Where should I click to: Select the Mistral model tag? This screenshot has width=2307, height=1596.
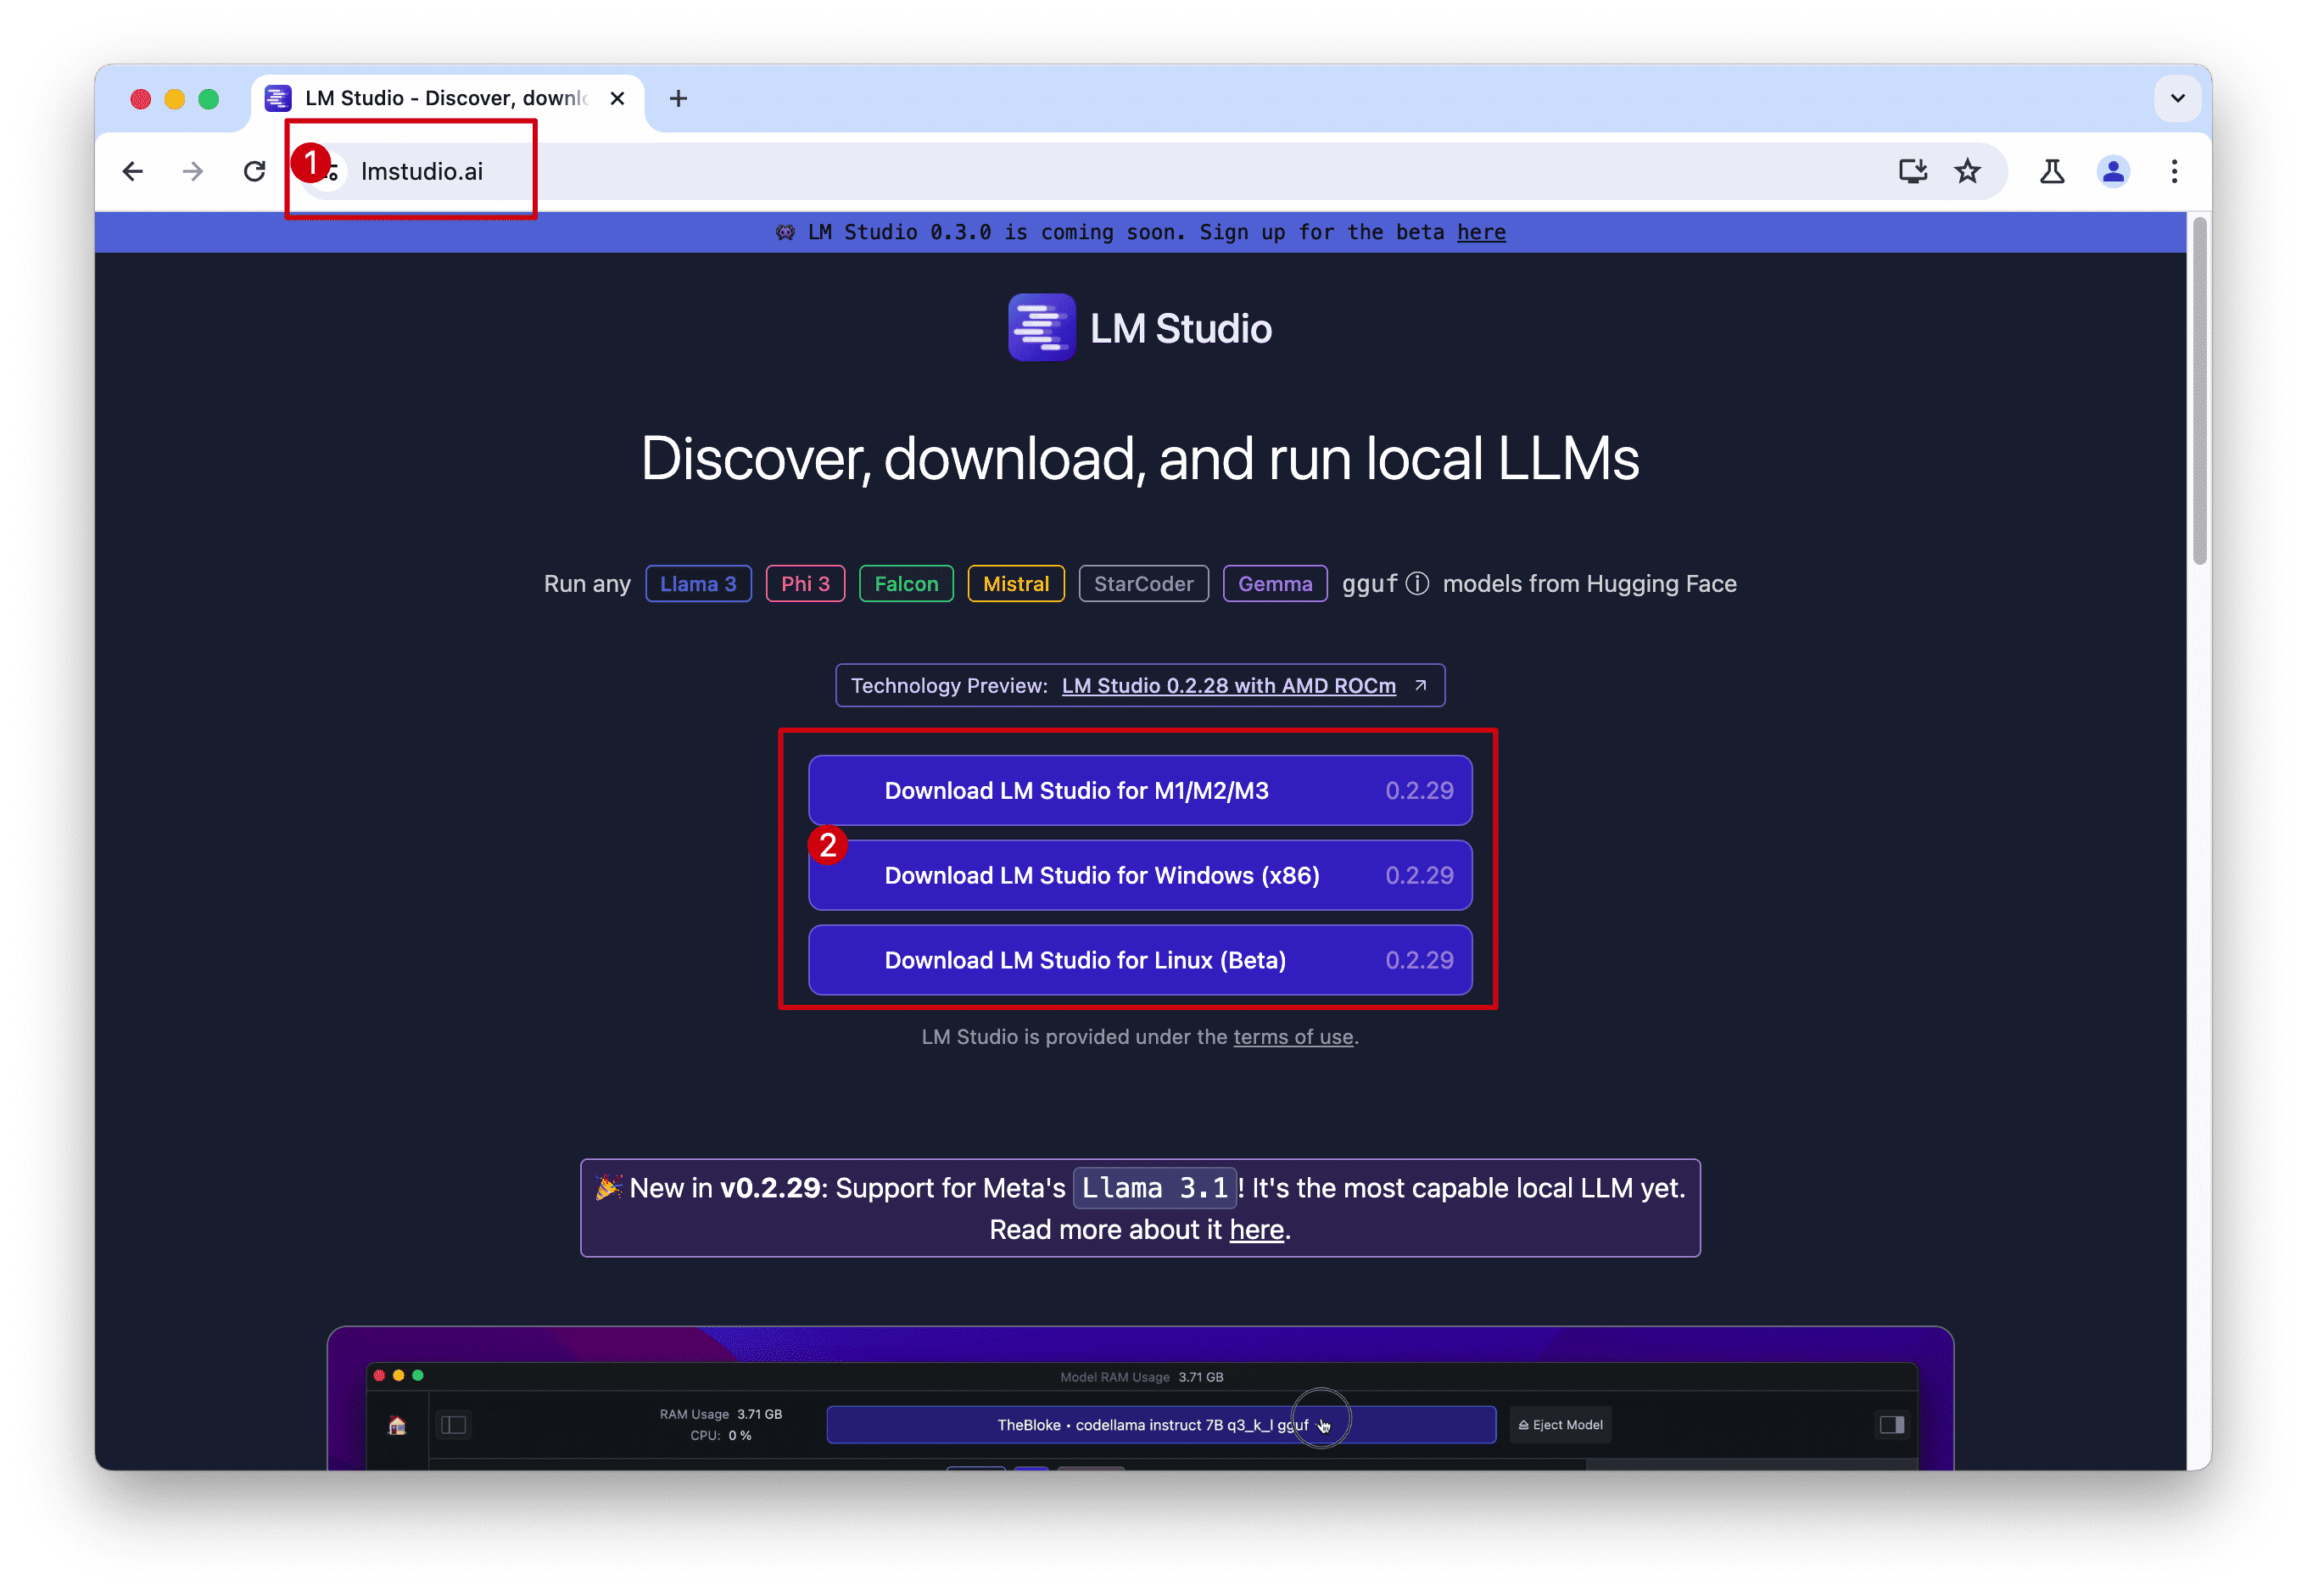tap(1015, 583)
